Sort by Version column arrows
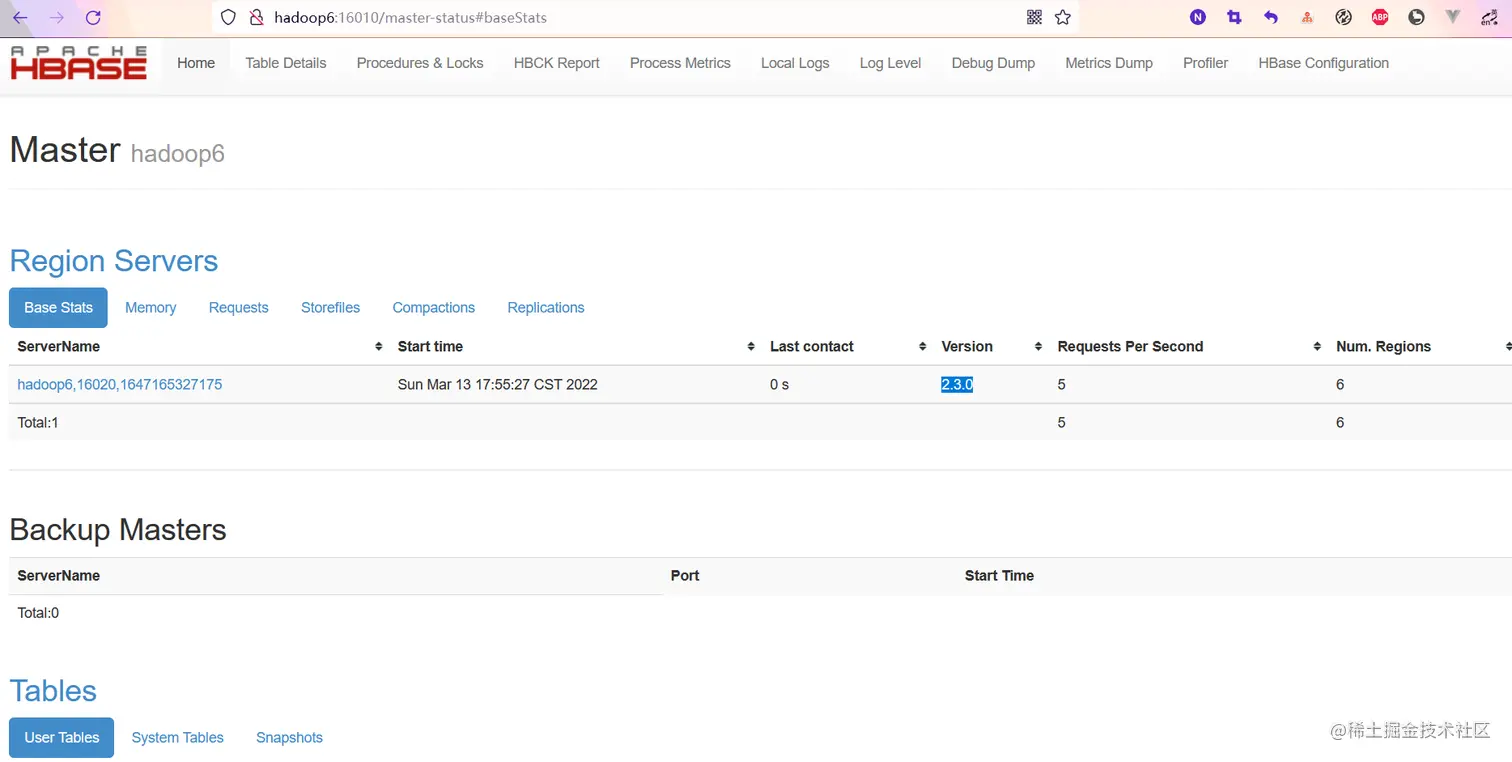The height and width of the screenshot is (762, 1512). [x=1039, y=346]
